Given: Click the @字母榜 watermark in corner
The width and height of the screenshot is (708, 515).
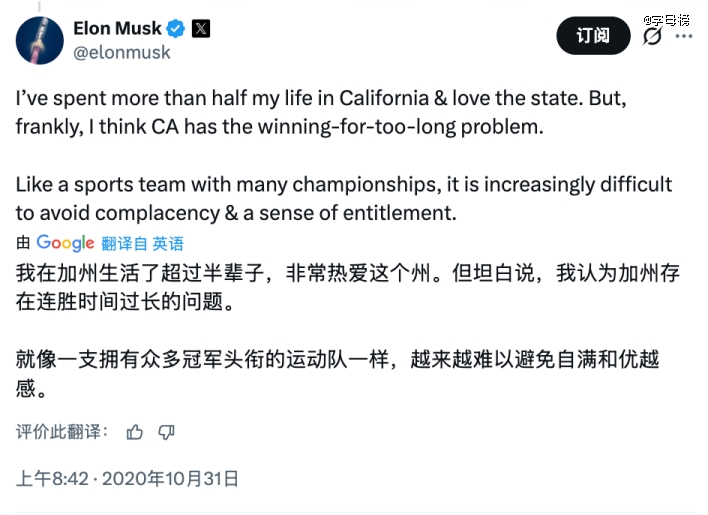Looking at the screenshot, I should (672, 18).
